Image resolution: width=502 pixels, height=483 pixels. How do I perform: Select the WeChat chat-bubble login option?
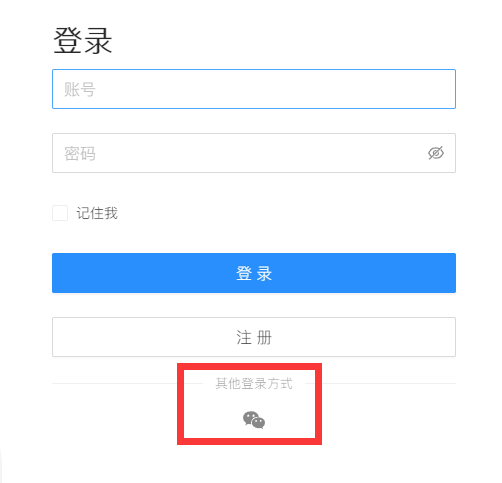254,420
